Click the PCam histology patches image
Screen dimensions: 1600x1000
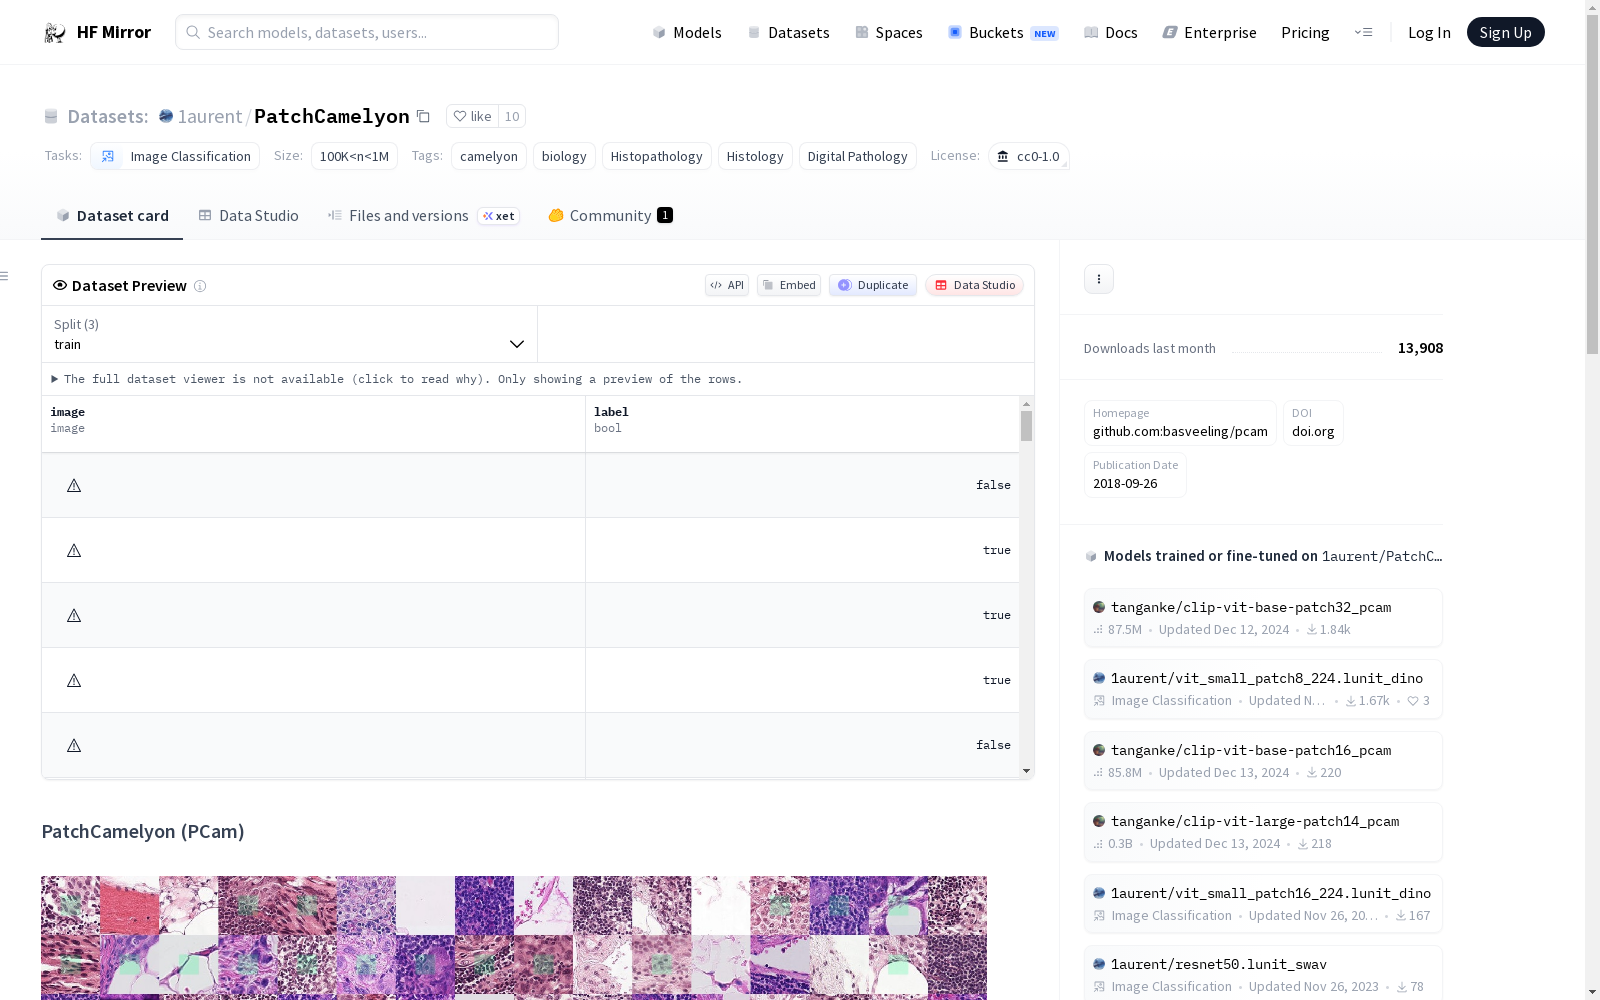[x=514, y=938]
